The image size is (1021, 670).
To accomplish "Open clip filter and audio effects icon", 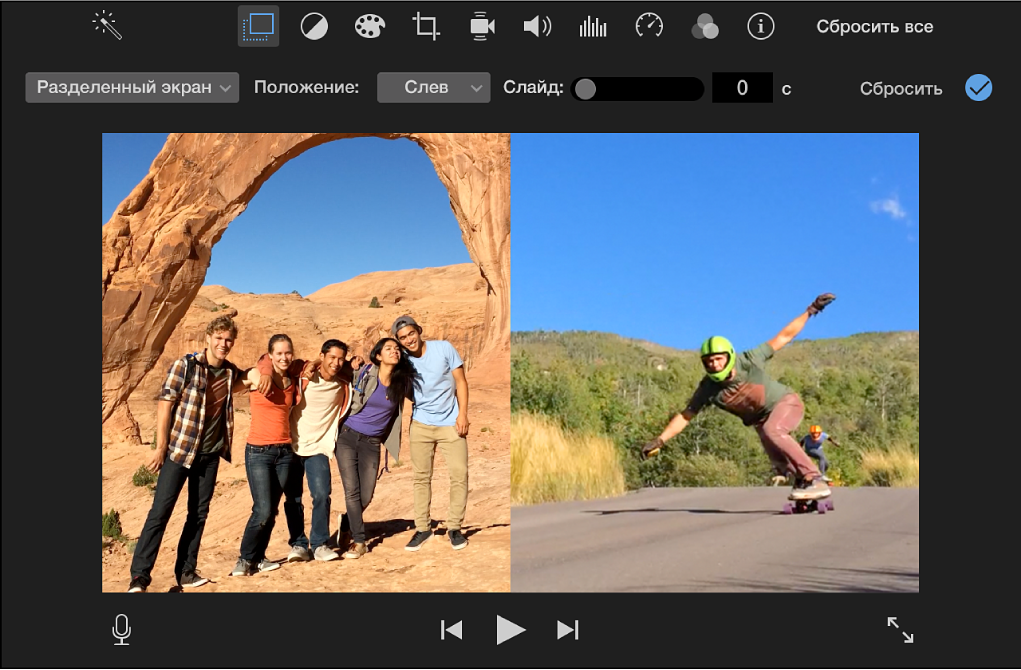I will [x=705, y=27].
